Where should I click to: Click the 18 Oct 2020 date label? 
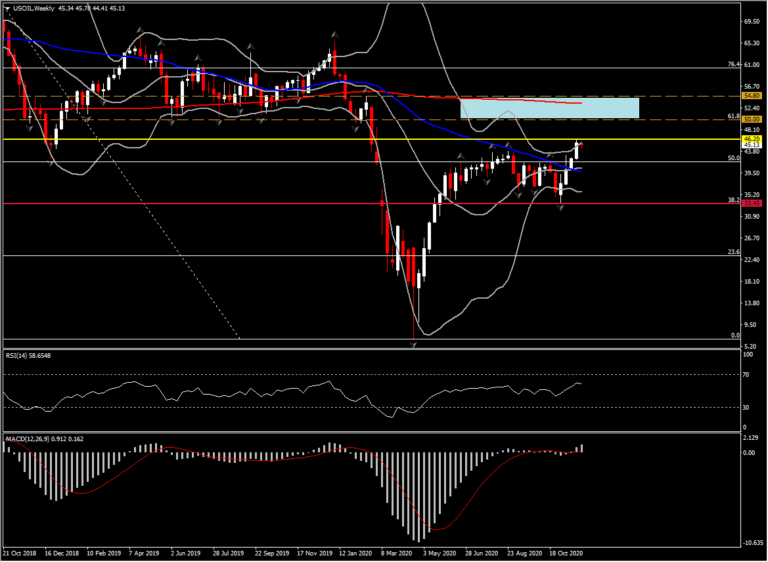click(x=566, y=552)
